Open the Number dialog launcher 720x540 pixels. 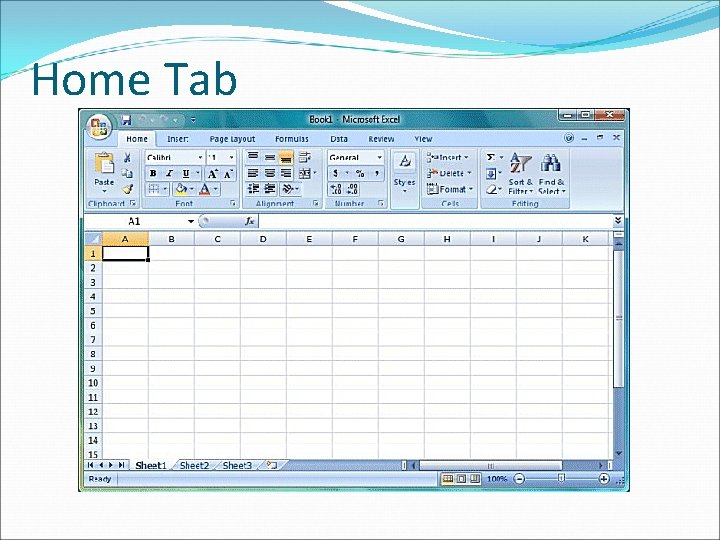tap(381, 203)
